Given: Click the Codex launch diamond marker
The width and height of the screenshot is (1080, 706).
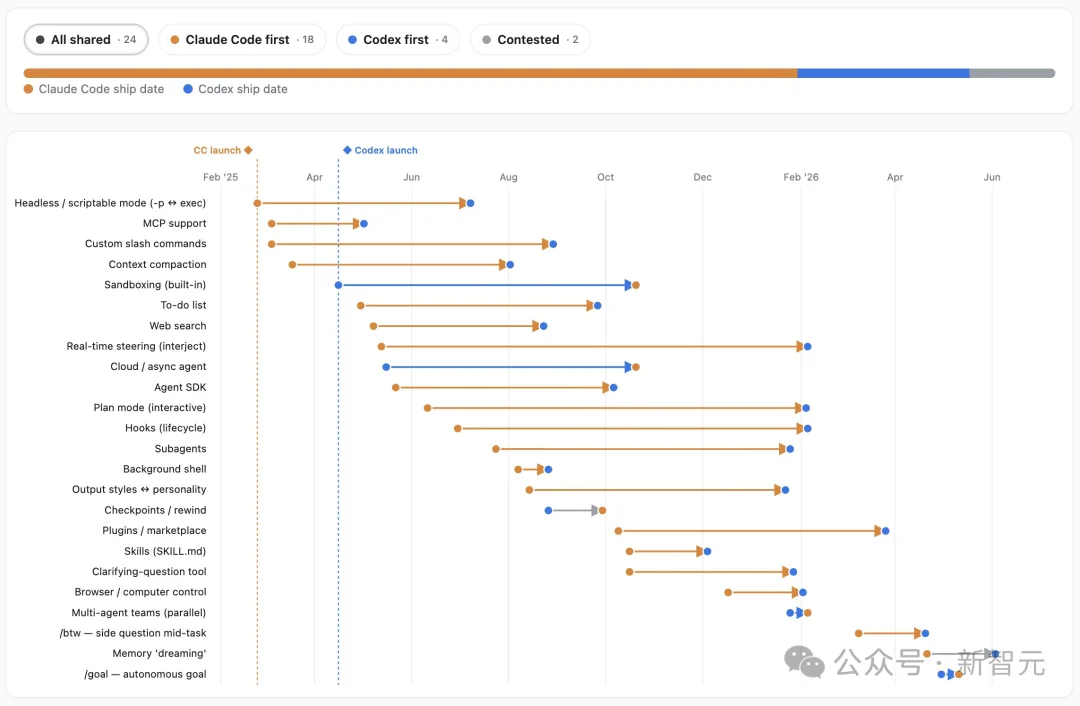Looking at the screenshot, I should click(347, 150).
